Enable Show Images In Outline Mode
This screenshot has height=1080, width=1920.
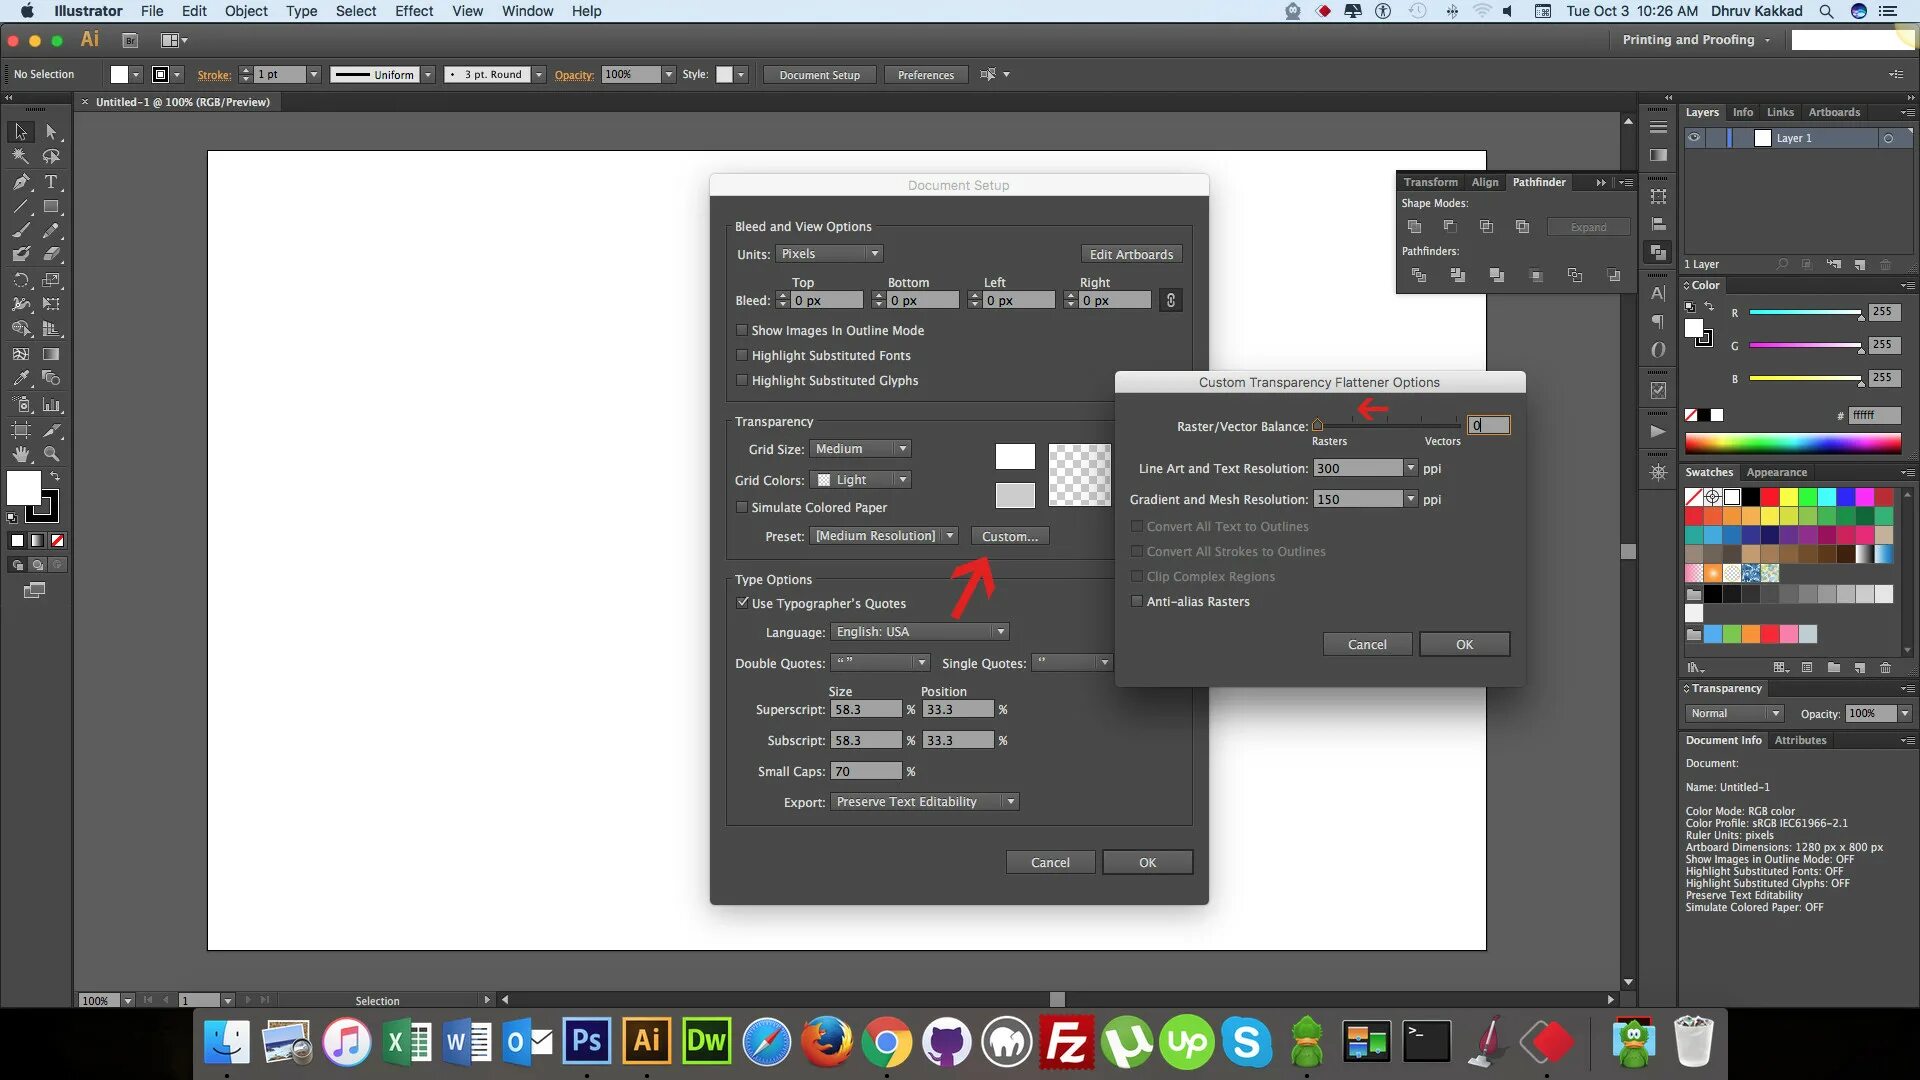742,330
